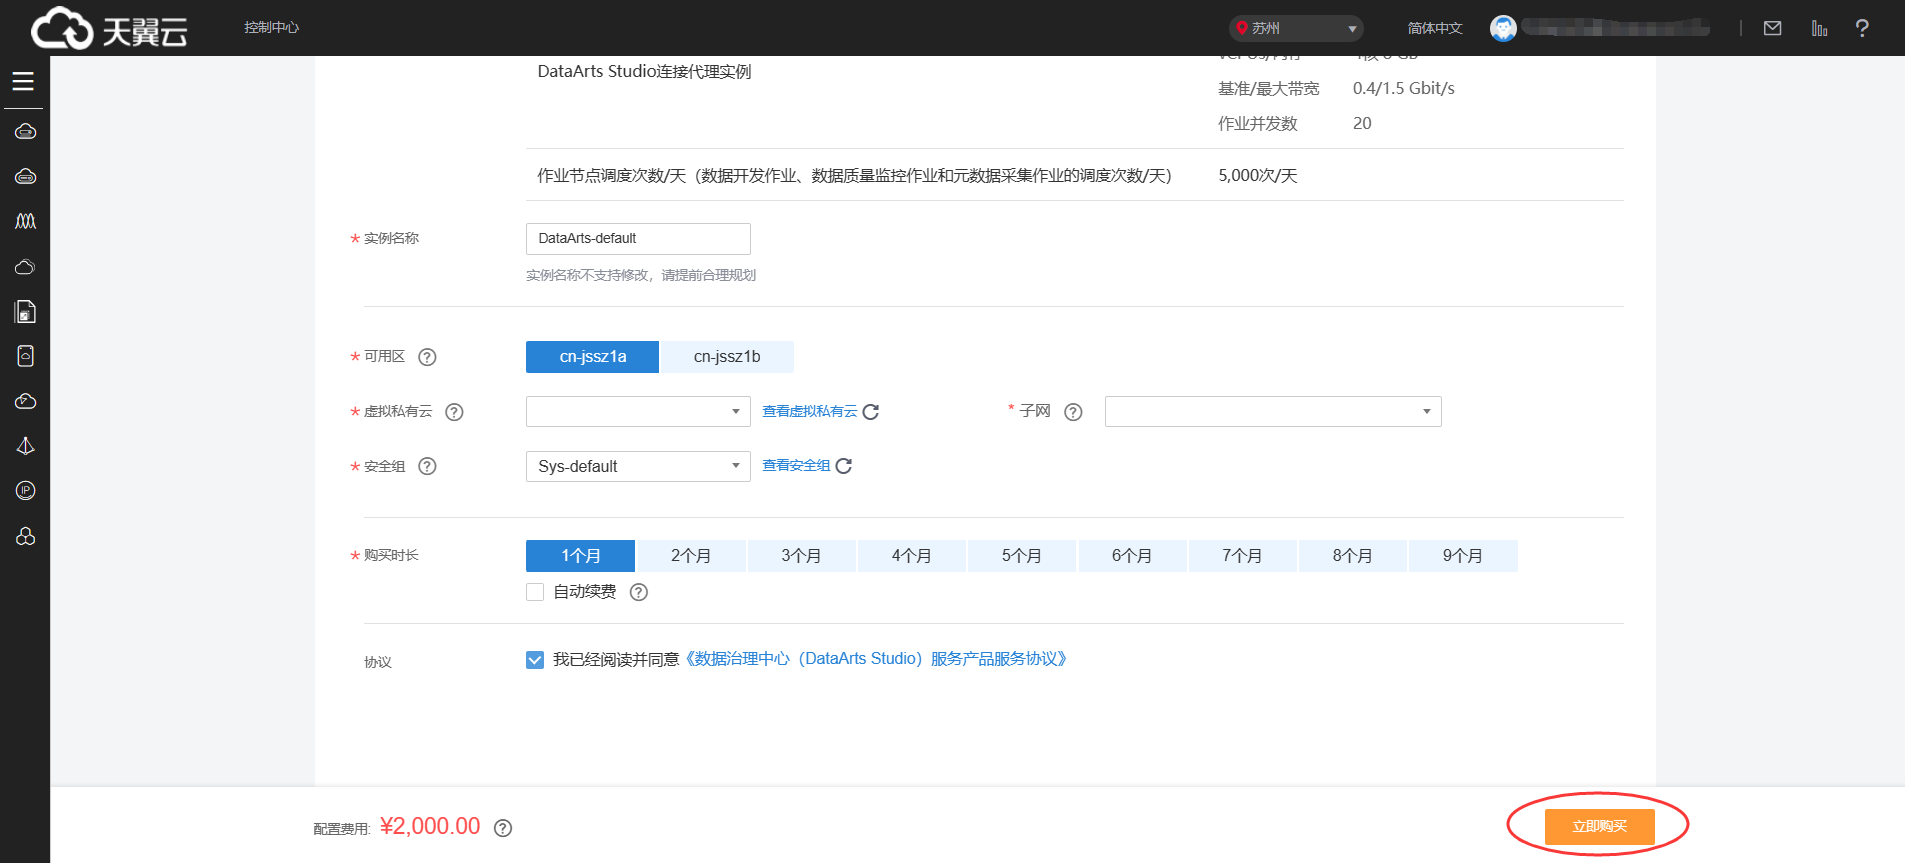Choose 7个月 purchase duration
Screen dimensions: 1905x863
1242,556
